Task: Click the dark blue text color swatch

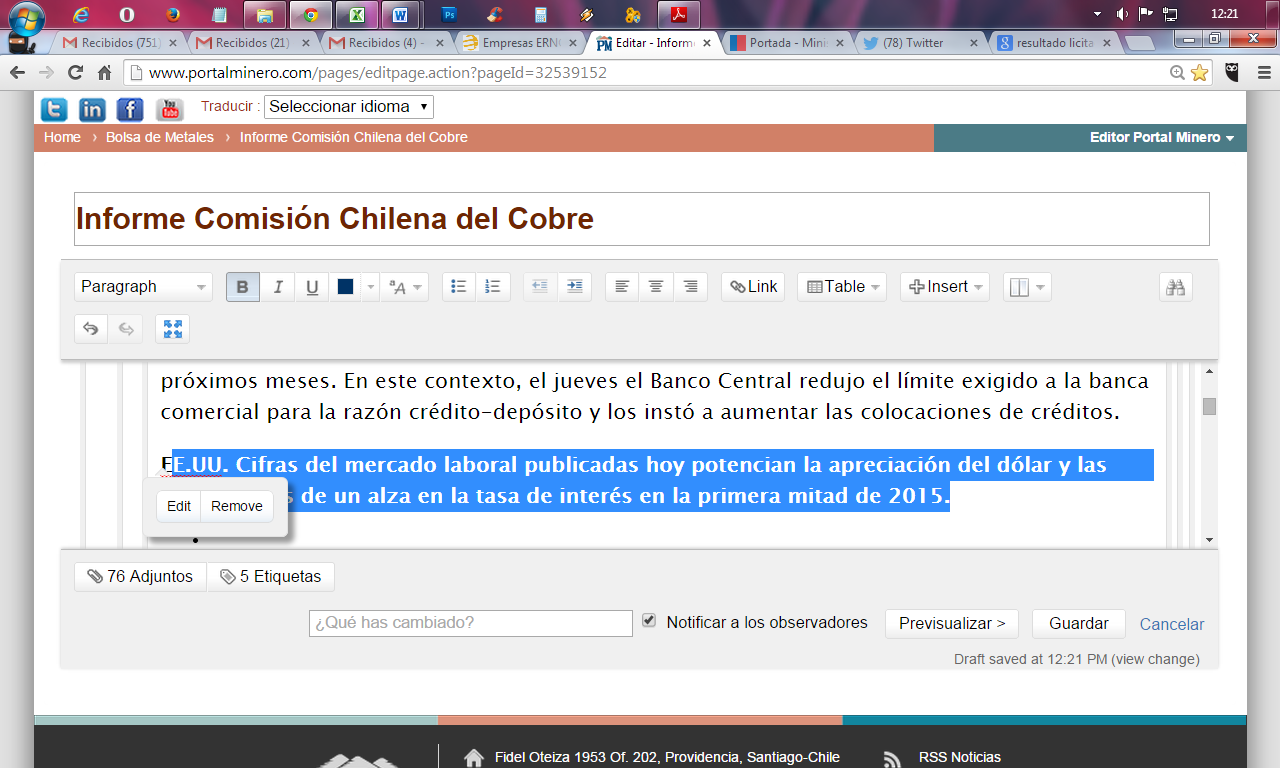Action: 345,287
